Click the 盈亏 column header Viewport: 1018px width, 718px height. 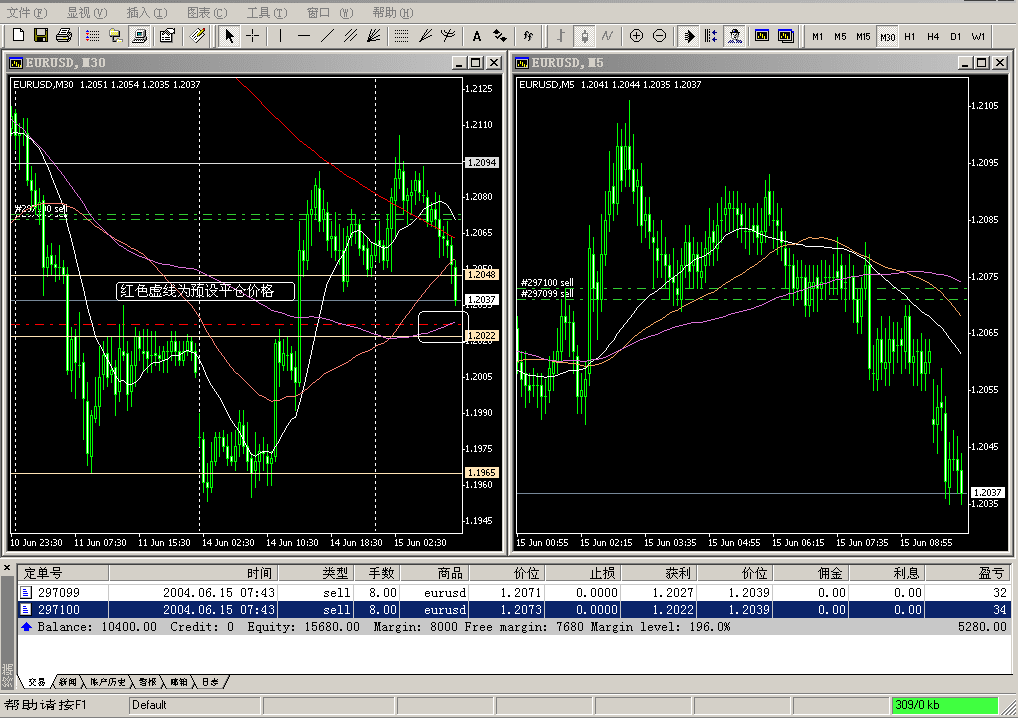click(x=990, y=573)
